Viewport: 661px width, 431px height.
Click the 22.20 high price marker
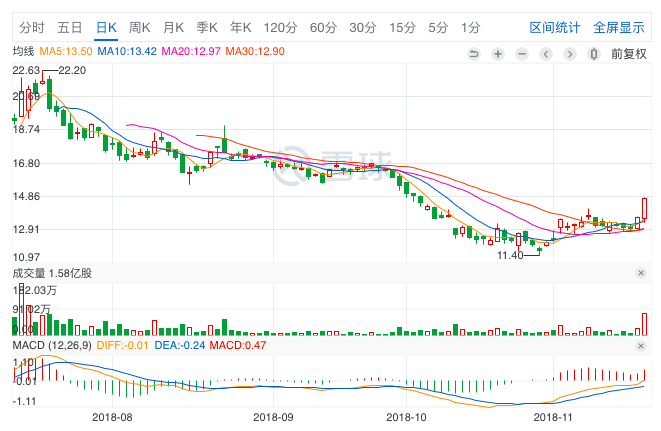(x=72, y=70)
